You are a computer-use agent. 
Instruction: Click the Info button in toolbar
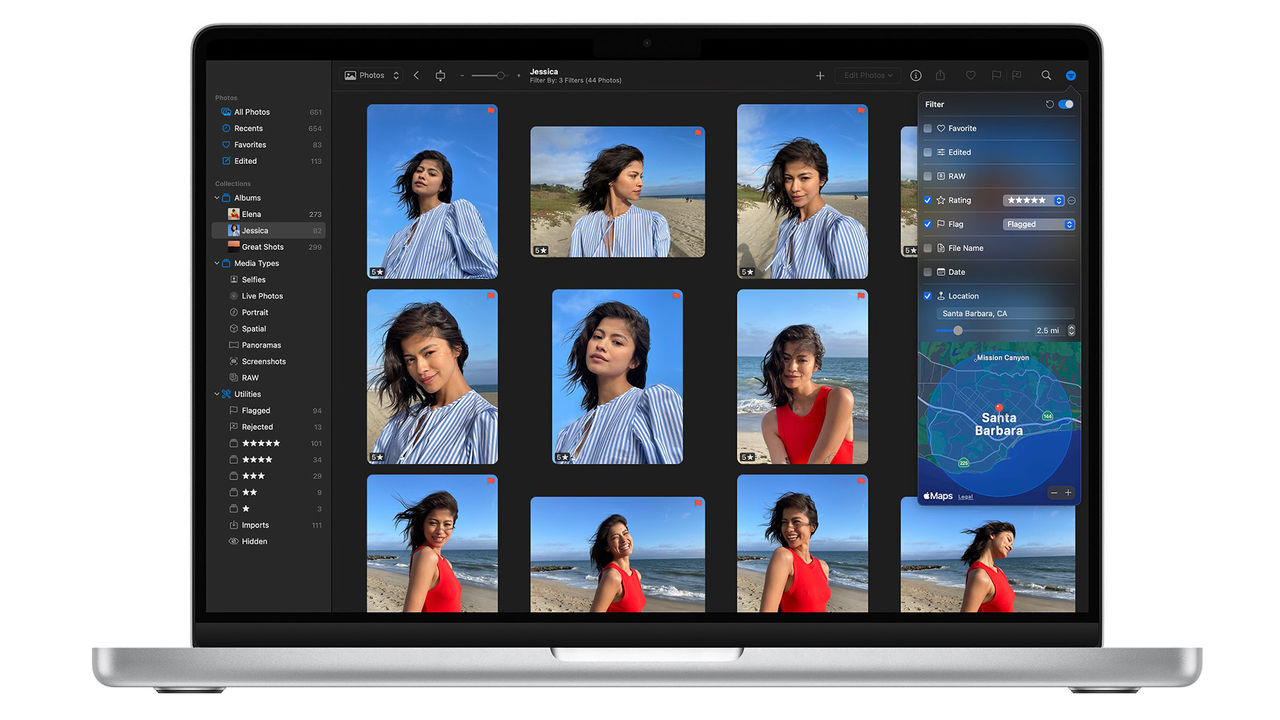coord(915,75)
